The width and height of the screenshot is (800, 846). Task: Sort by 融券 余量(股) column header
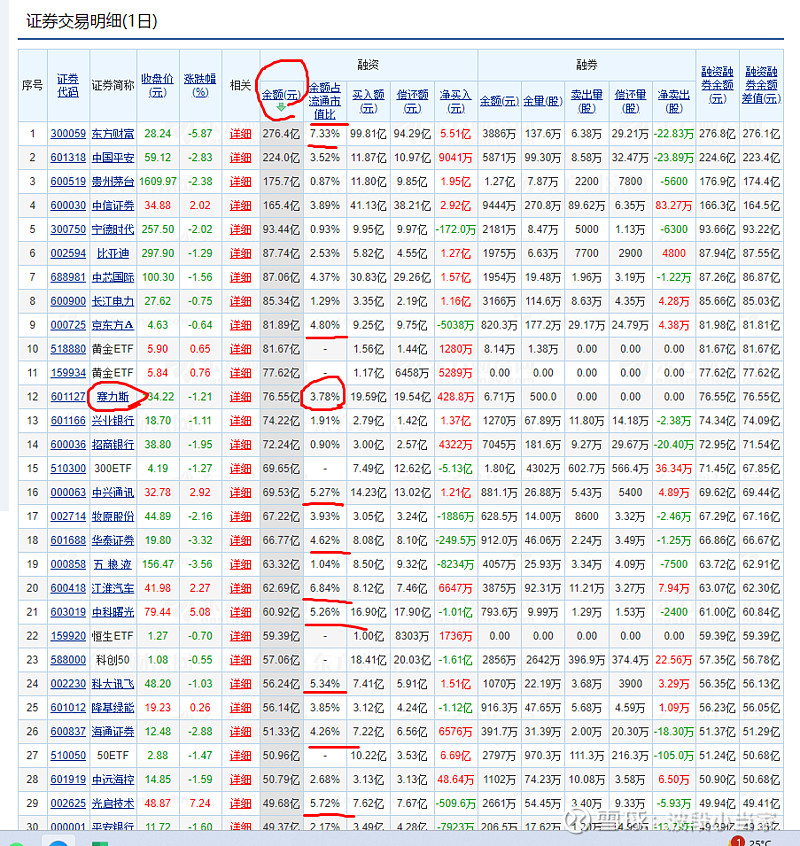(543, 101)
